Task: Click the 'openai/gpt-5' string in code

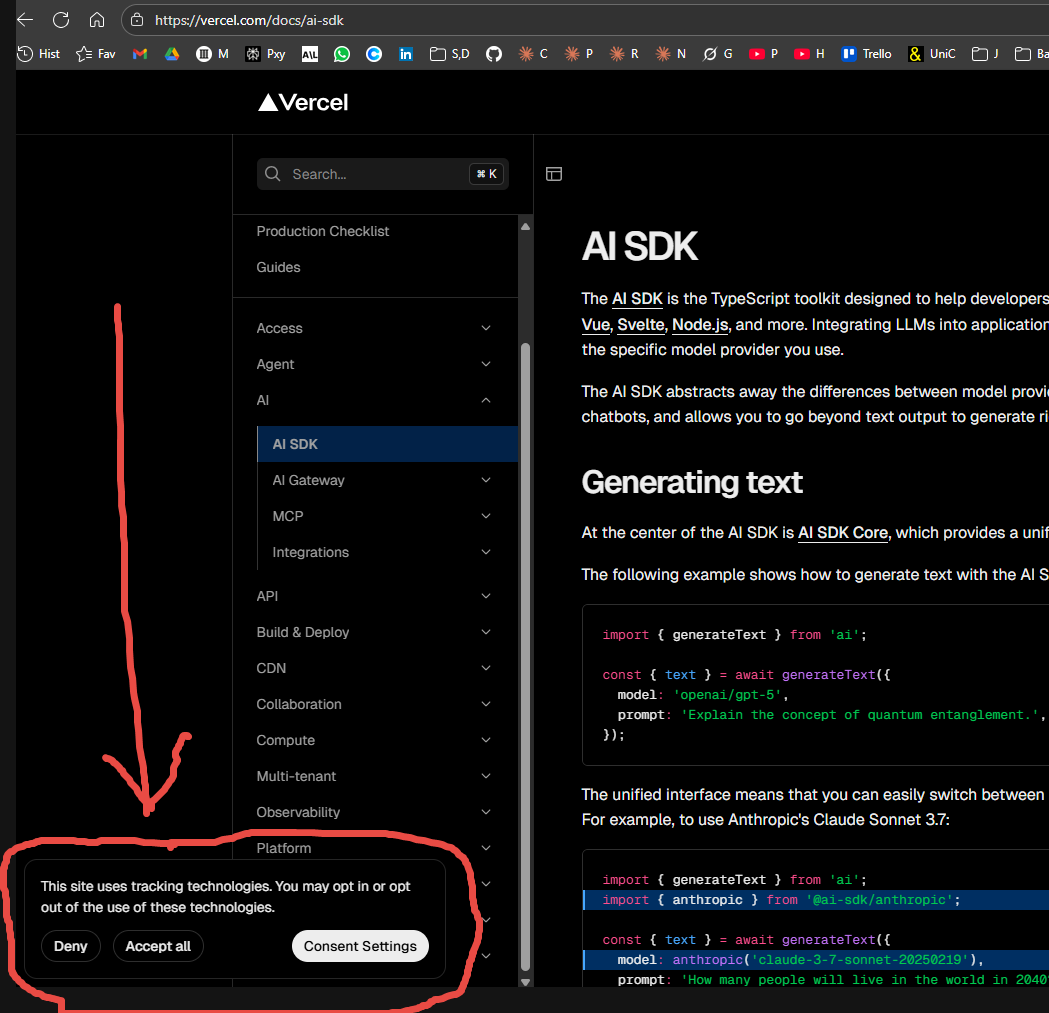Action: [x=727, y=695]
